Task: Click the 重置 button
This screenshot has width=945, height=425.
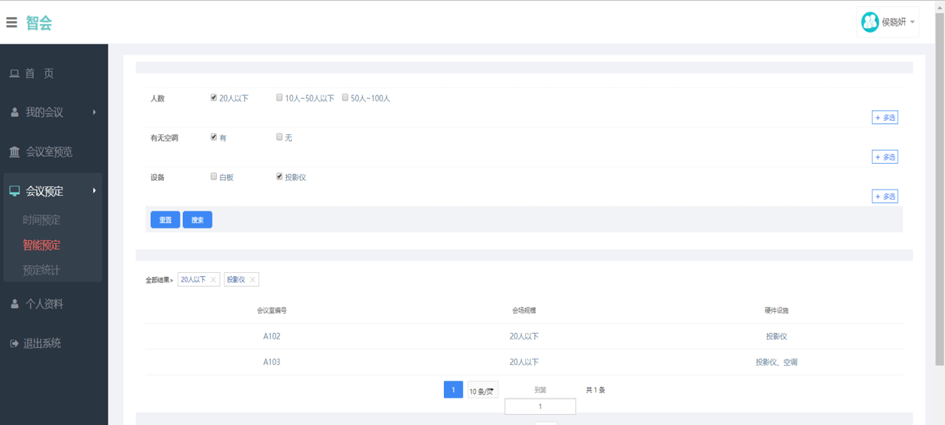Action: pyautogui.click(x=165, y=220)
